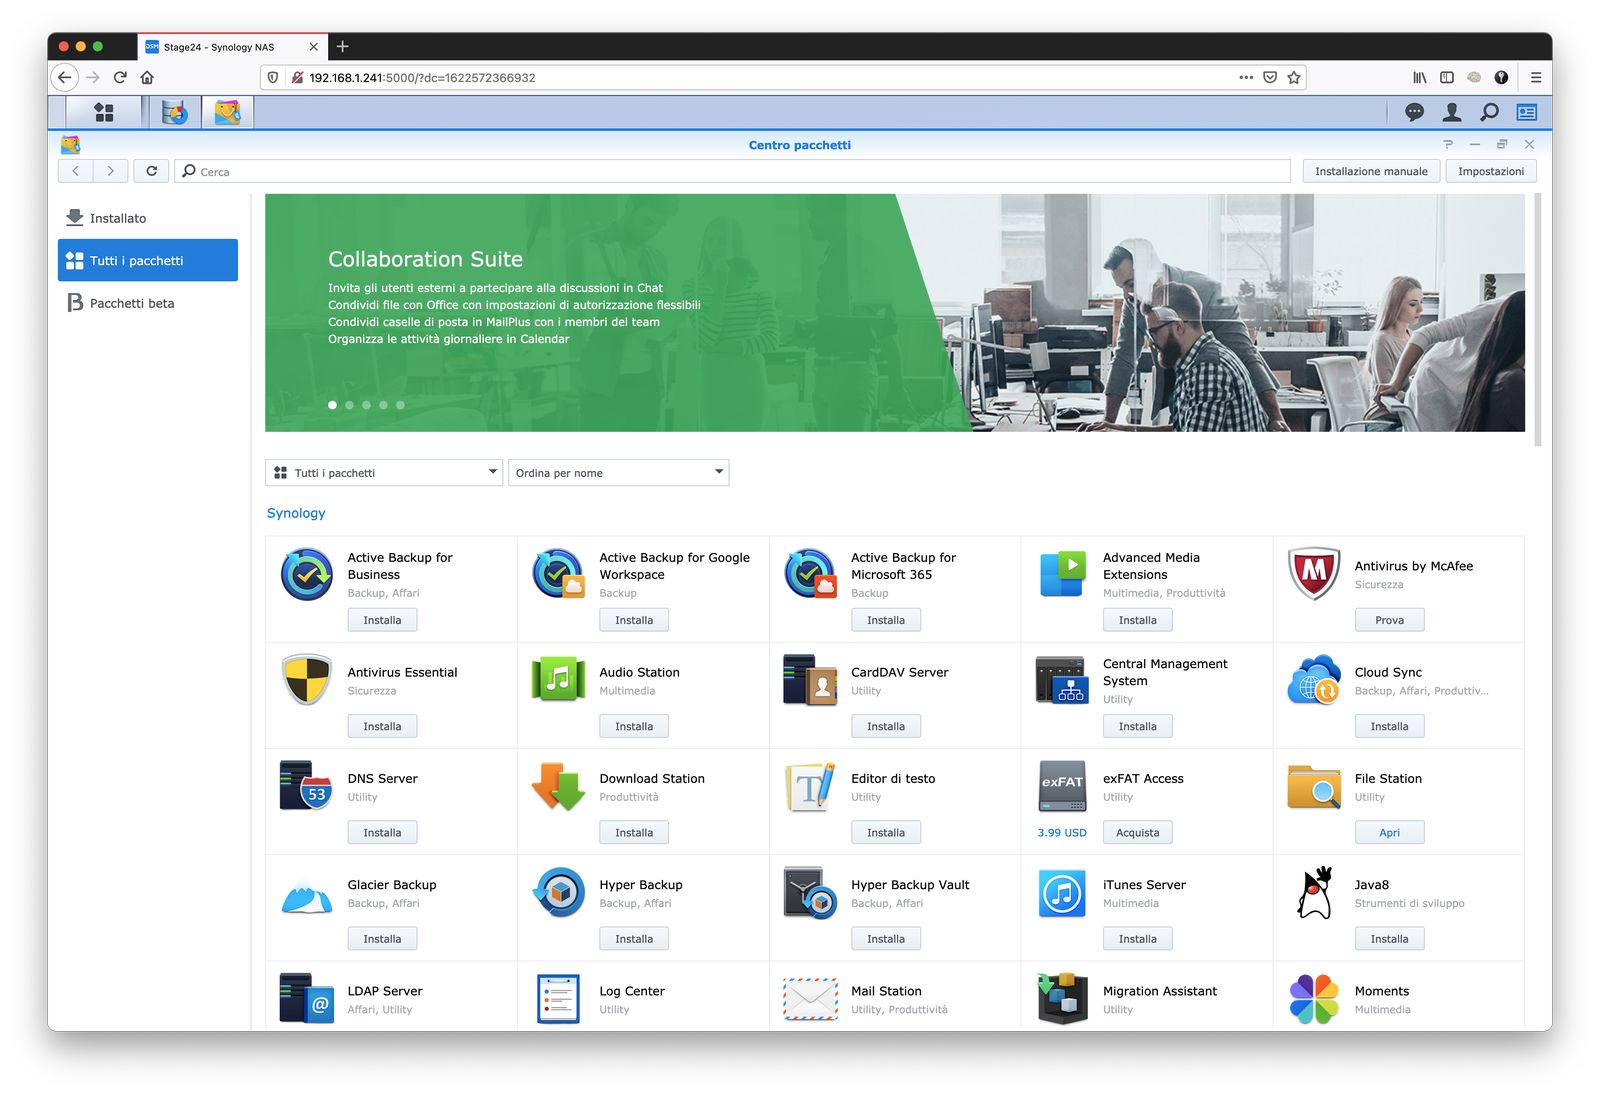Viewport: 1600px width, 1094px height.
Task: Install Audio Station
Action: (x=634, y=726)
